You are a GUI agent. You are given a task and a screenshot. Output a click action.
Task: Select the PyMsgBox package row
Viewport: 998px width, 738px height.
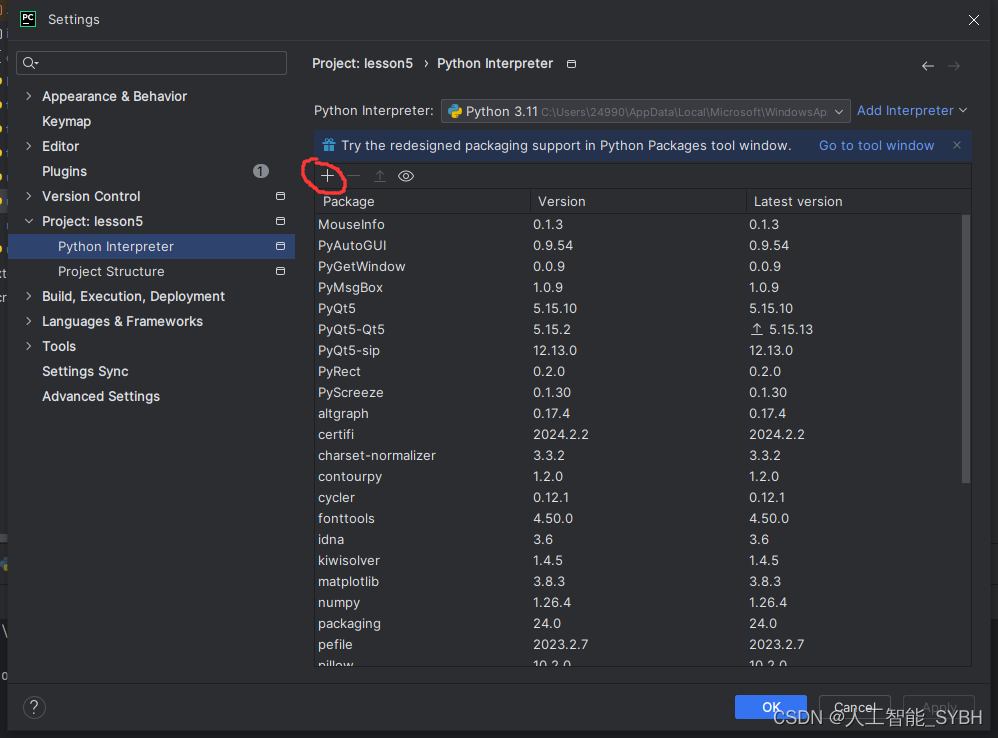click(638, 287)
